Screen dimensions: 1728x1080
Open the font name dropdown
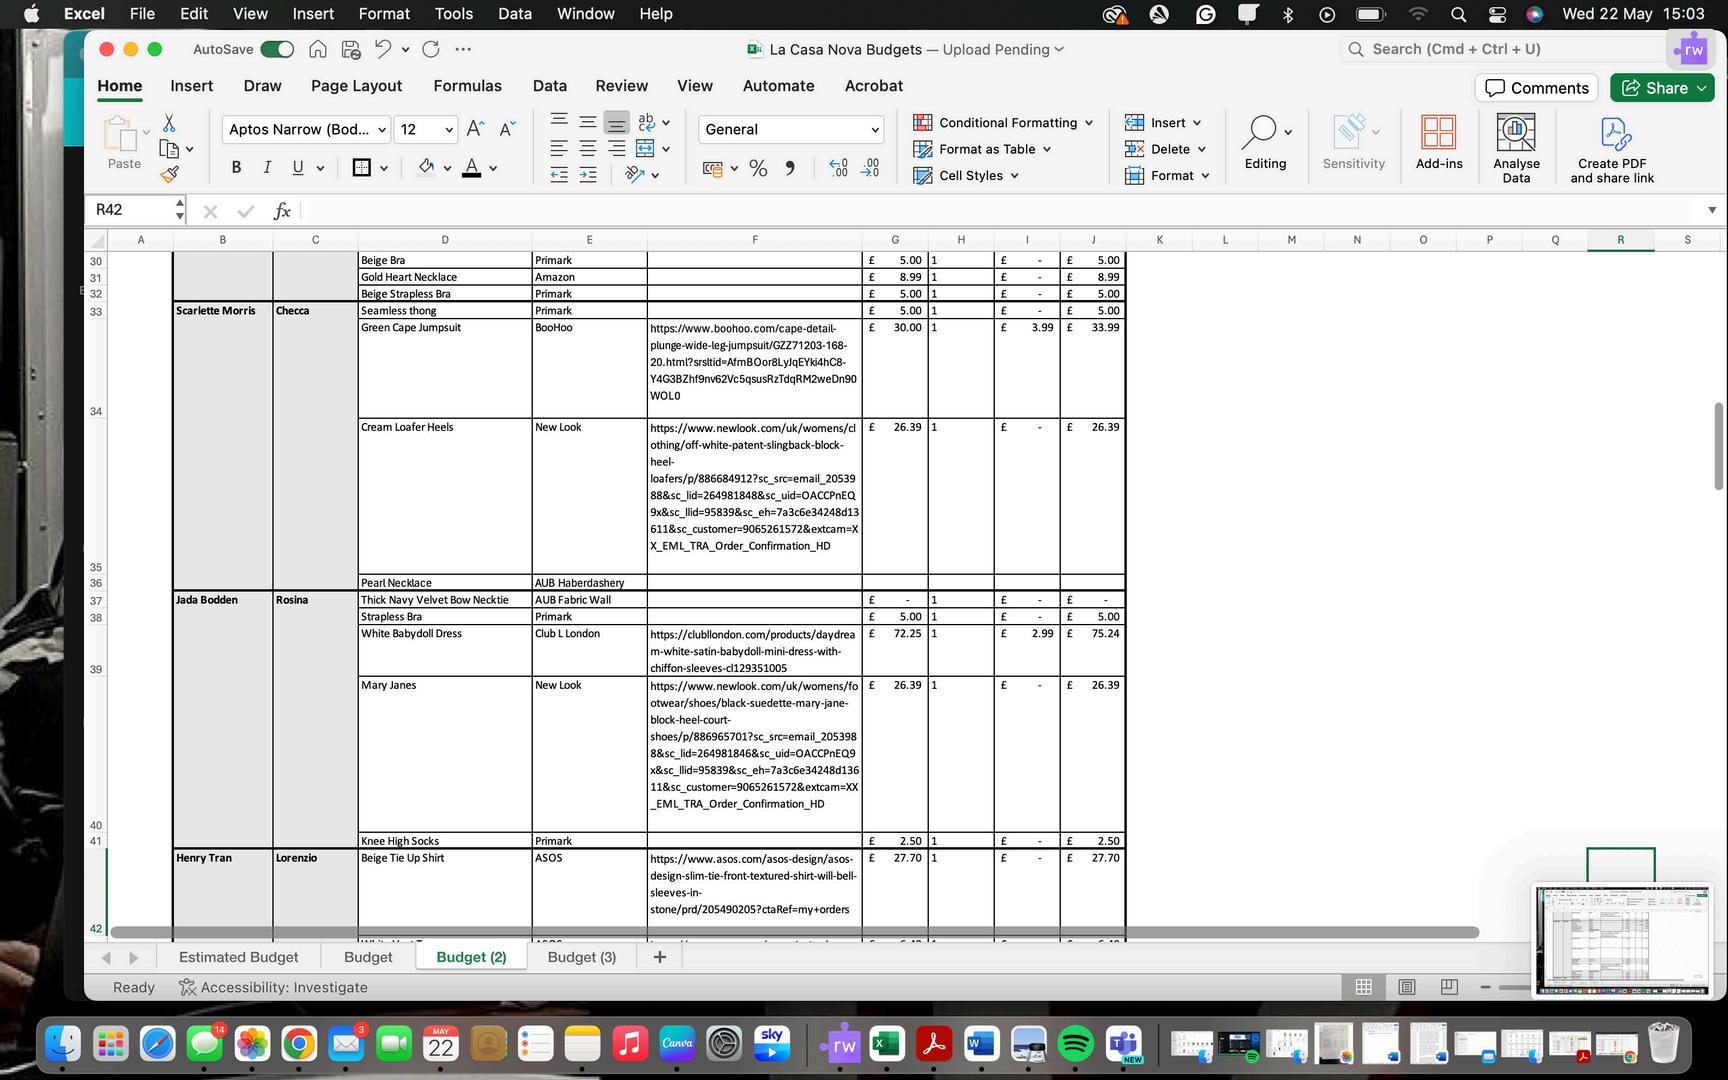pyautogui.click(x=381, y=129)
